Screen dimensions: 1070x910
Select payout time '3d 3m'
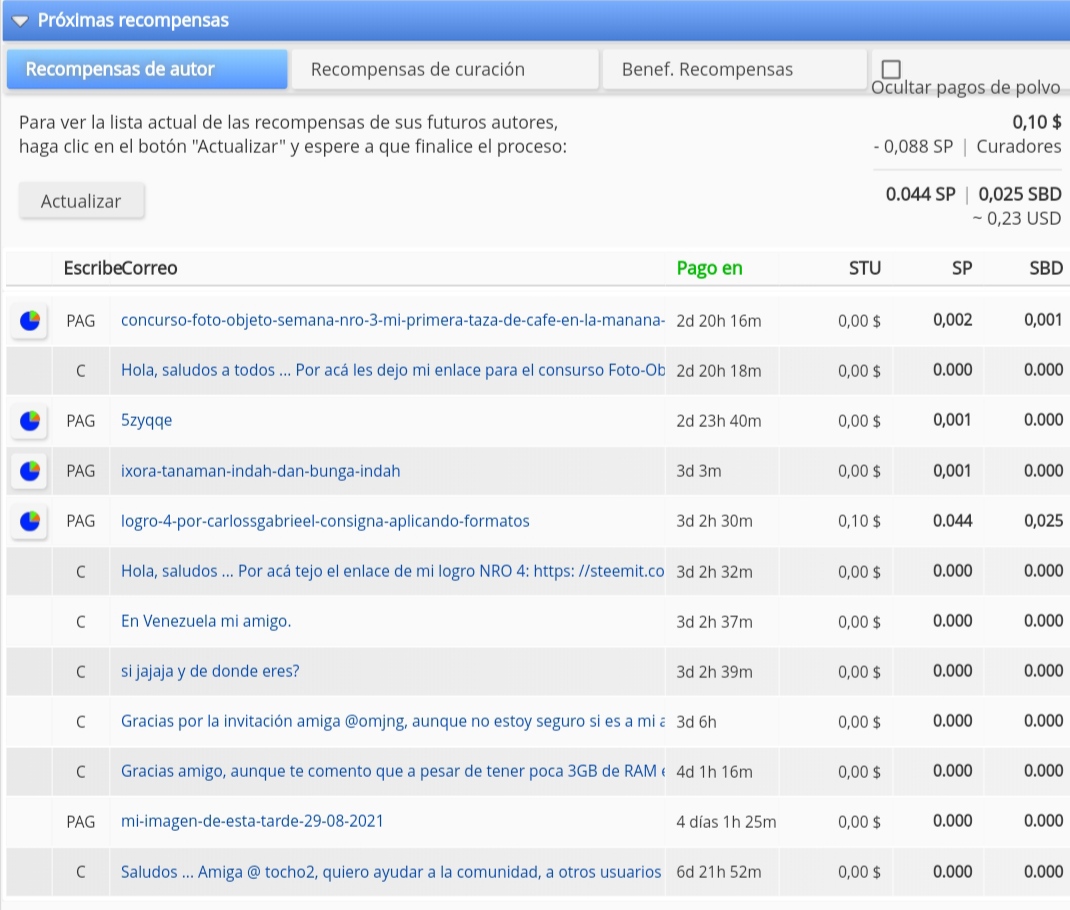[699, 471]
